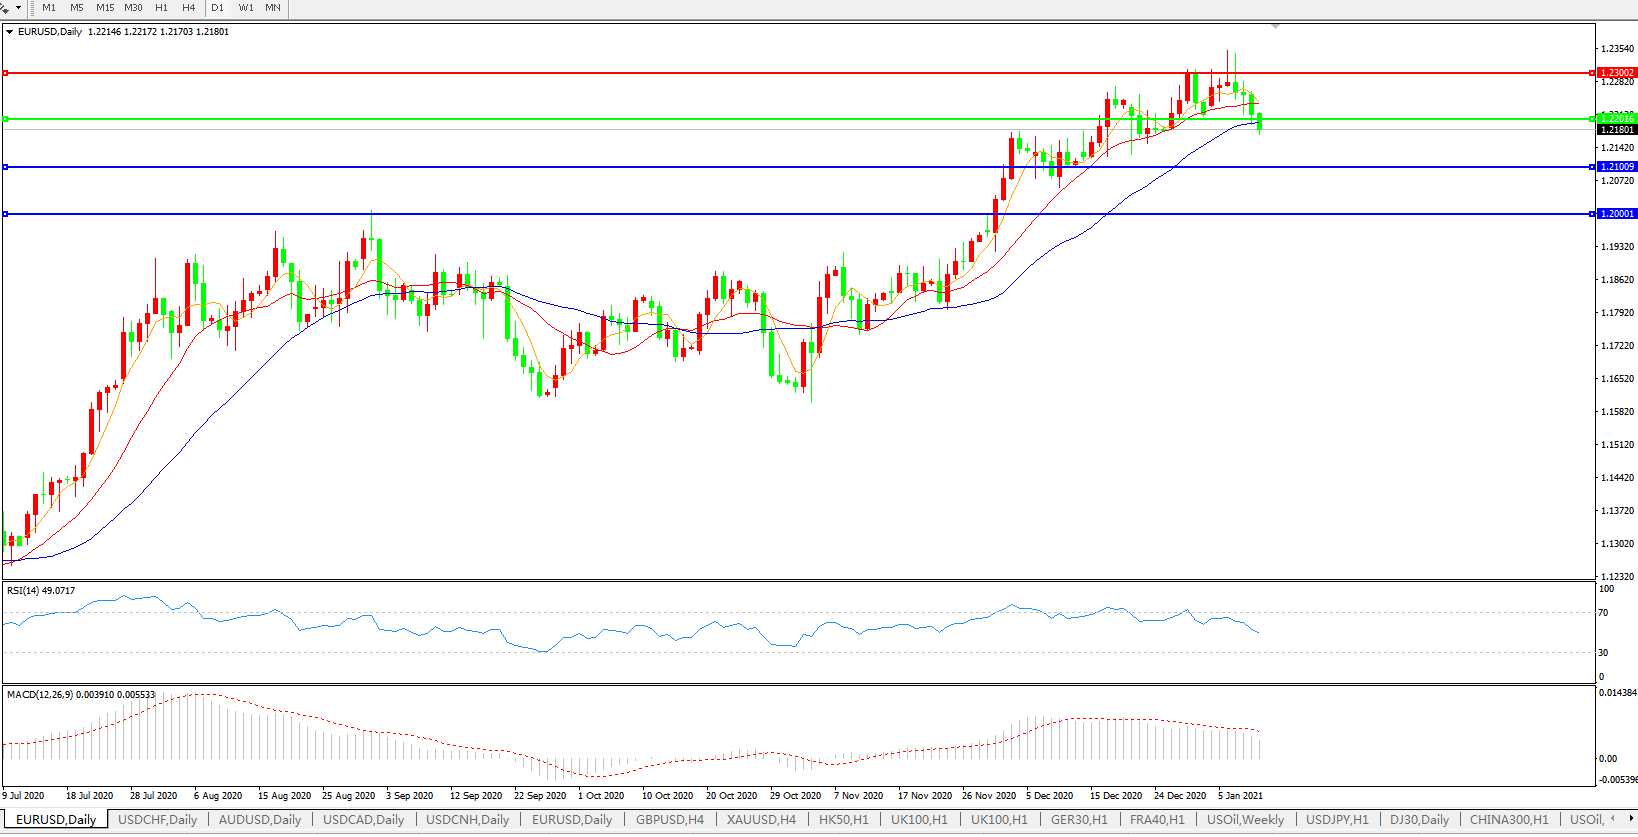Screen dimensions: 1638x837
Task: Open the drawing tools dropdown arrow
Action: pyautogui.click(x=18, y=8)
